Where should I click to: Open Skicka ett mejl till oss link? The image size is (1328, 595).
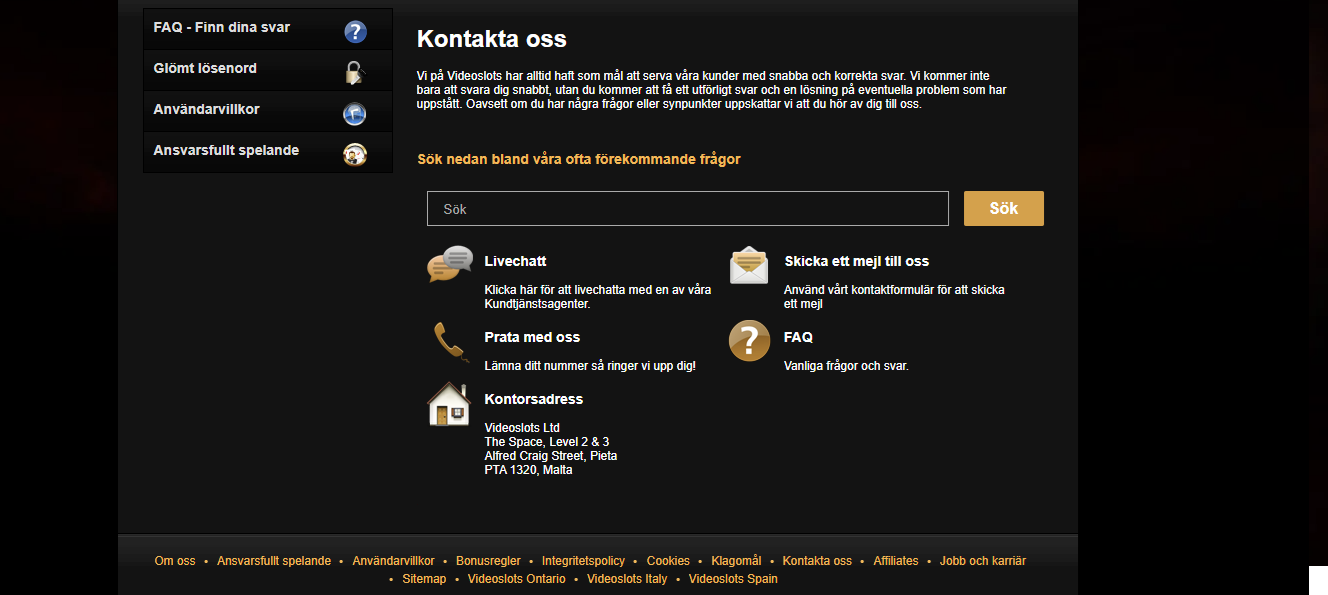pyautogui.click(x=857, y=261)
